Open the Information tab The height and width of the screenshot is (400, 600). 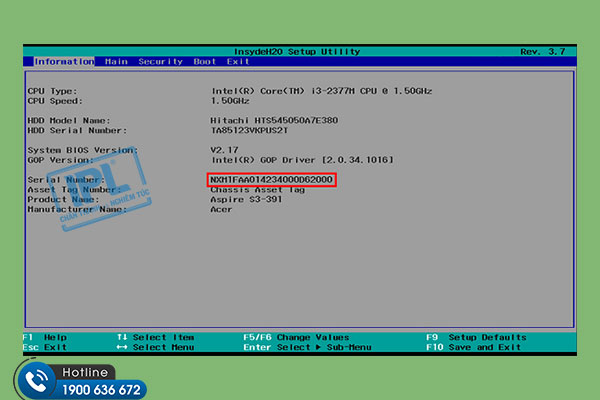64,62
